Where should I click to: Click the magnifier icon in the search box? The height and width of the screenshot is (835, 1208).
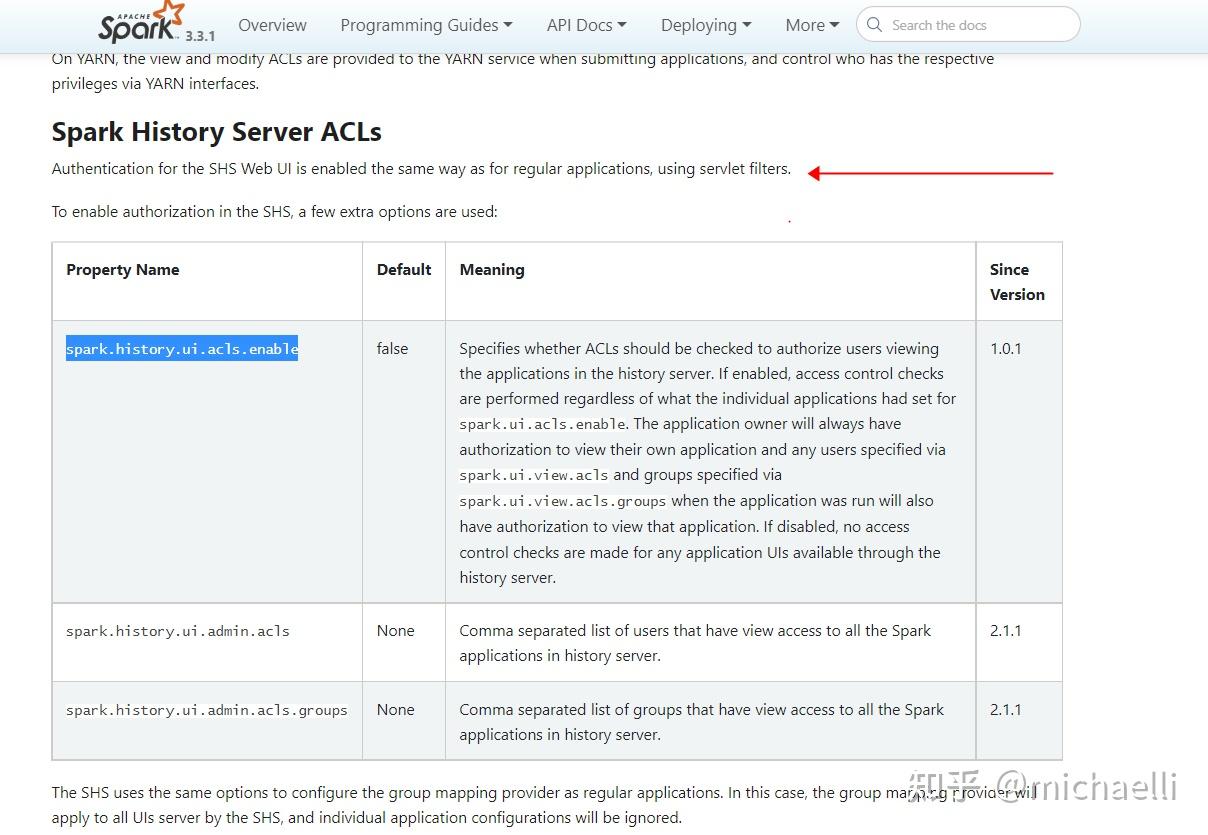875,25
